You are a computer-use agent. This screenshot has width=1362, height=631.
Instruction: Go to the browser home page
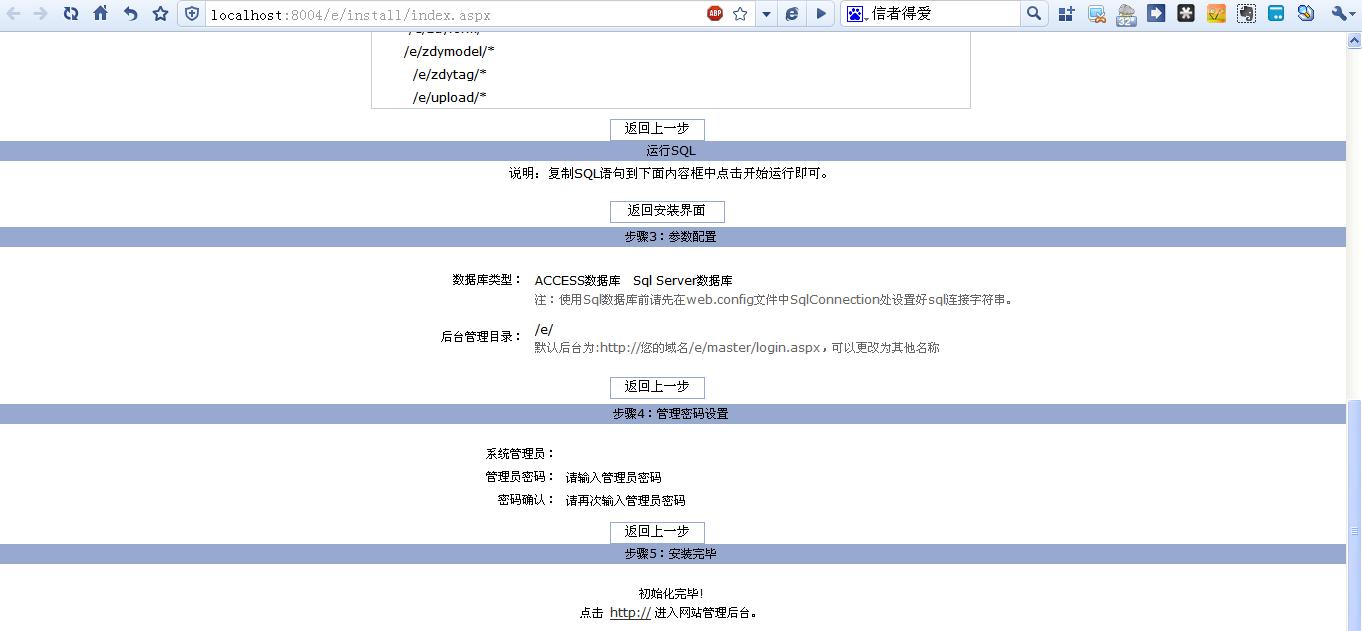coord(100,14)
